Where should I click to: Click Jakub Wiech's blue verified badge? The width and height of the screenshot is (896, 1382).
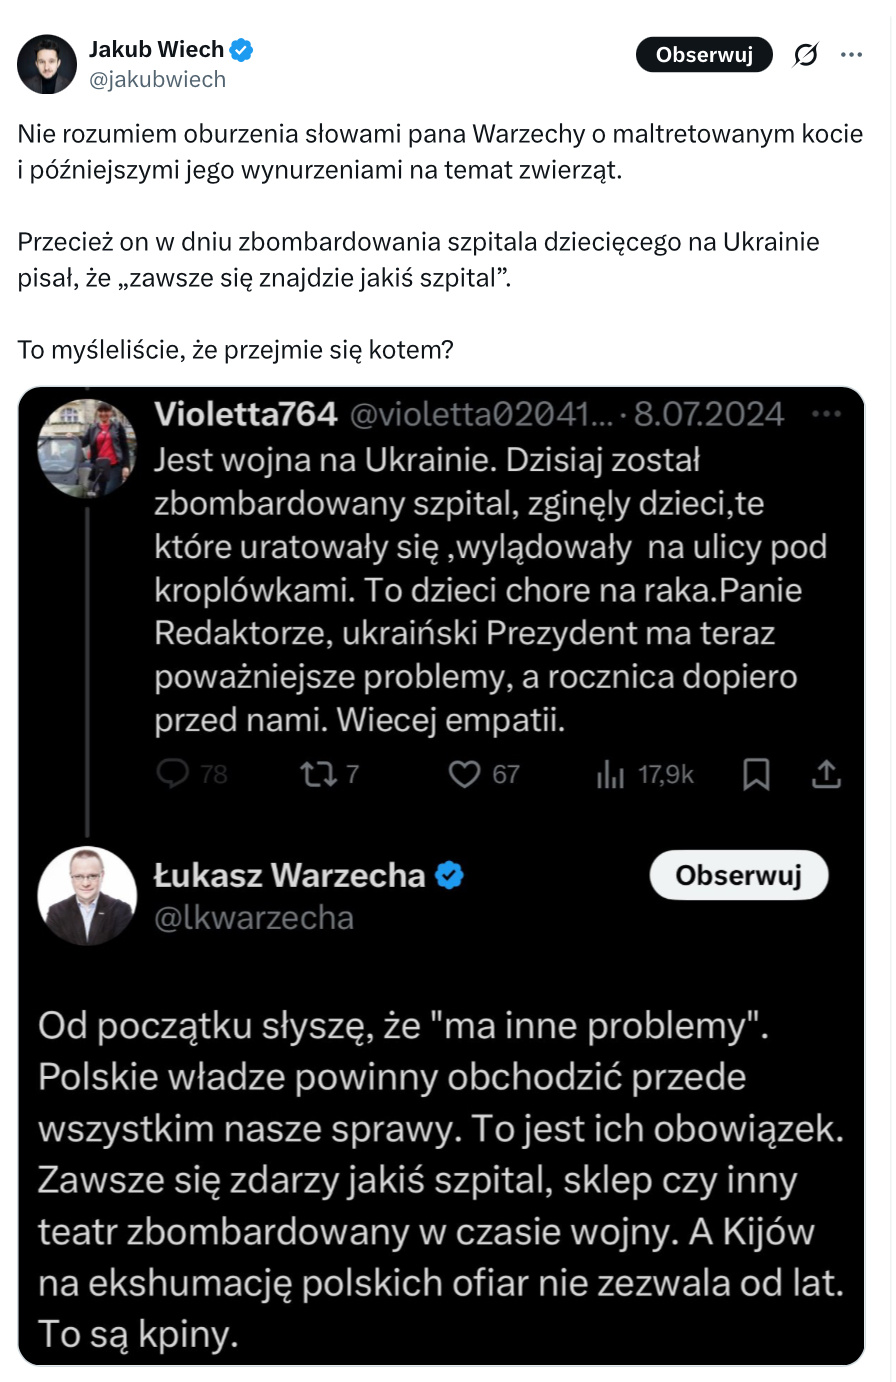tap(242, 49)
